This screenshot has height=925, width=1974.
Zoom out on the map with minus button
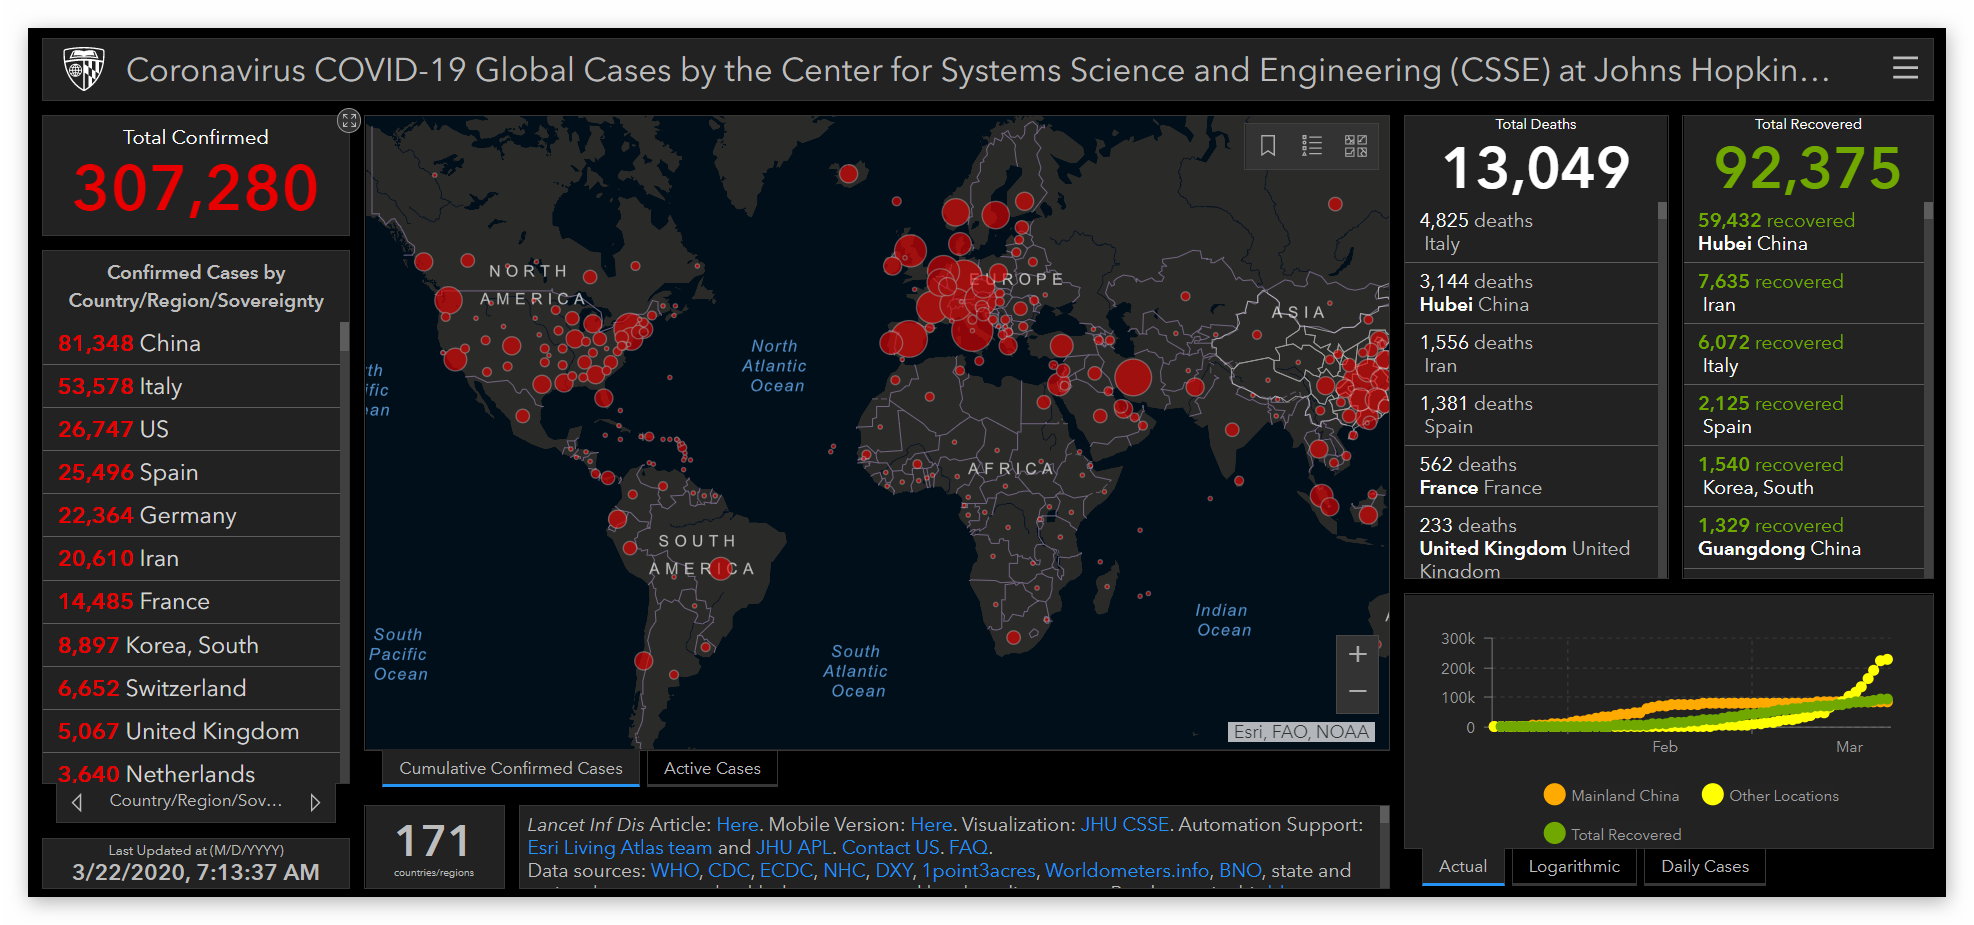click(1357, 692)
